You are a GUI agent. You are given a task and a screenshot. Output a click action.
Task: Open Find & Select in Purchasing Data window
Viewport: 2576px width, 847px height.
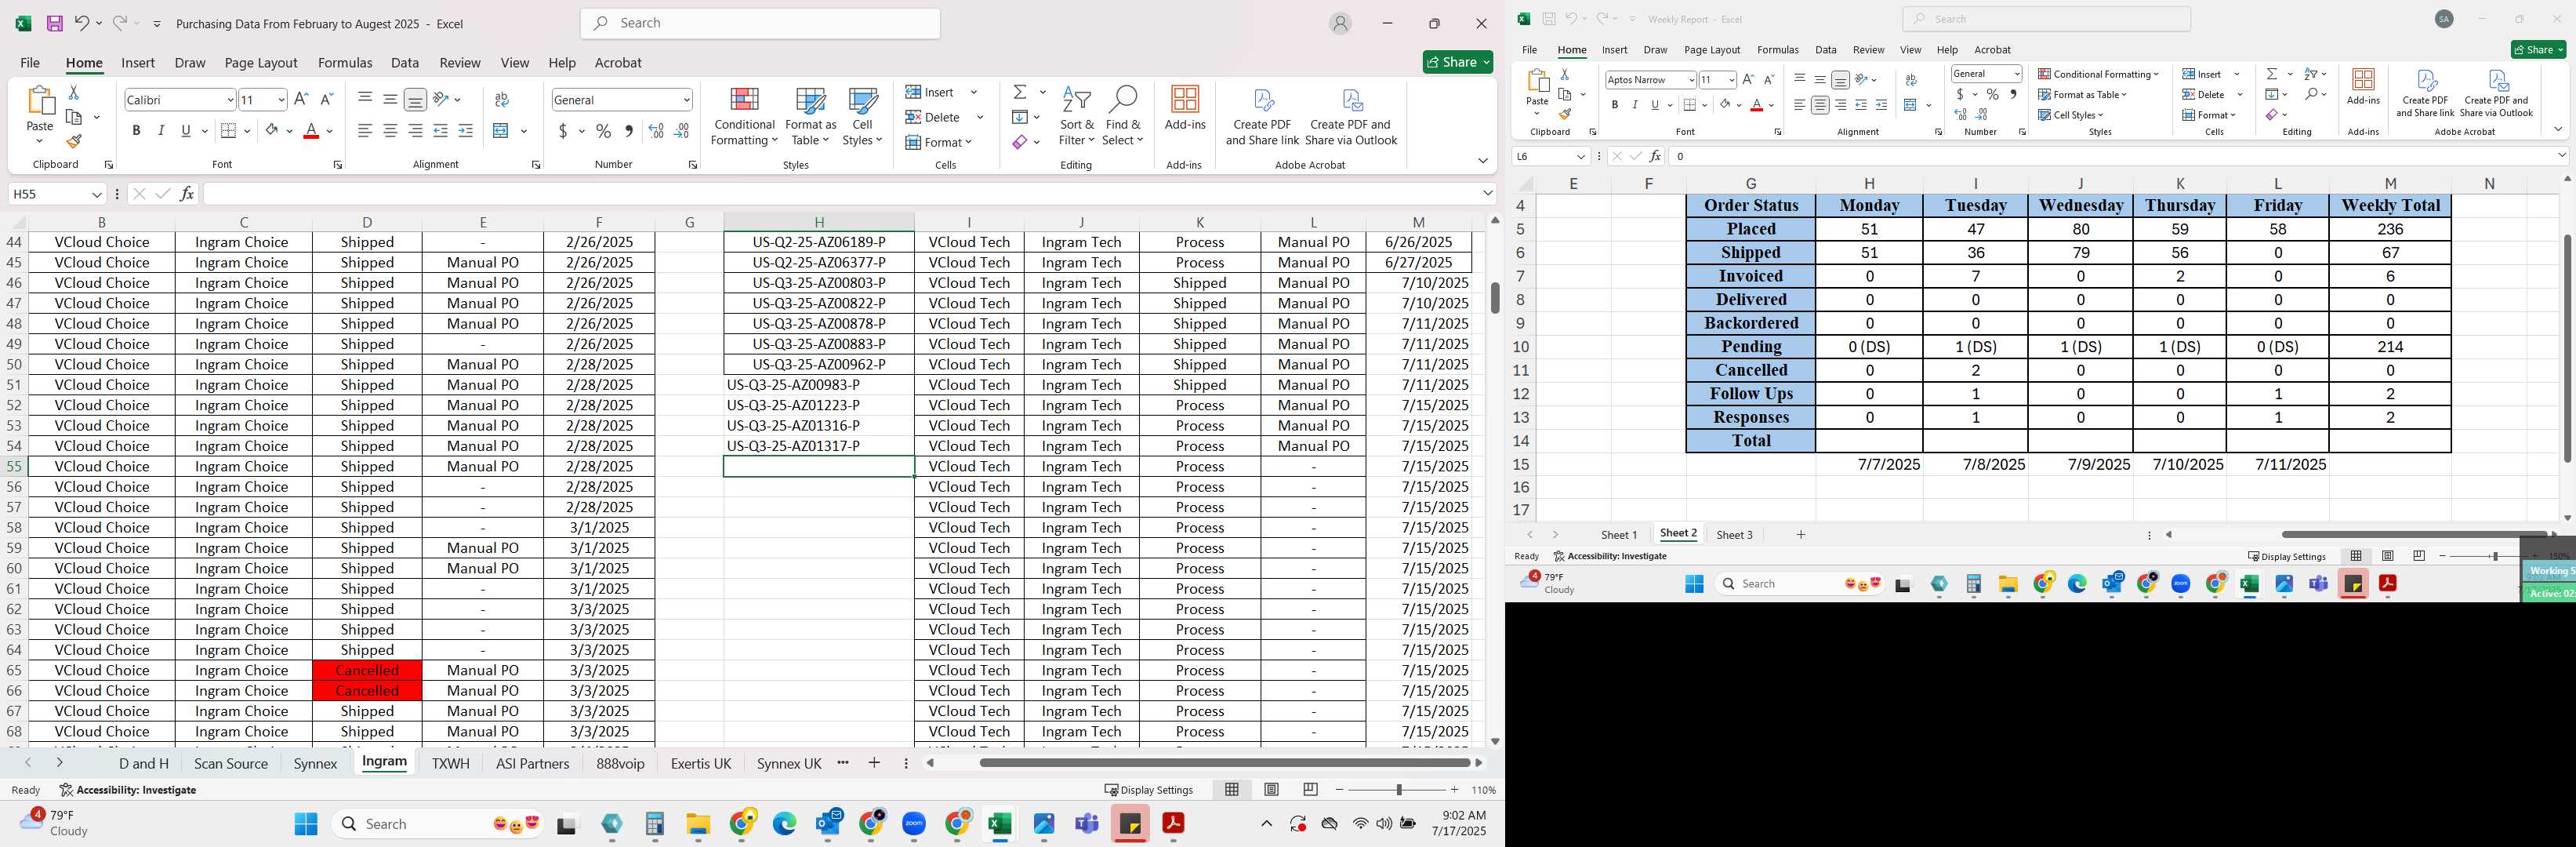click(x=1123, y=117)
